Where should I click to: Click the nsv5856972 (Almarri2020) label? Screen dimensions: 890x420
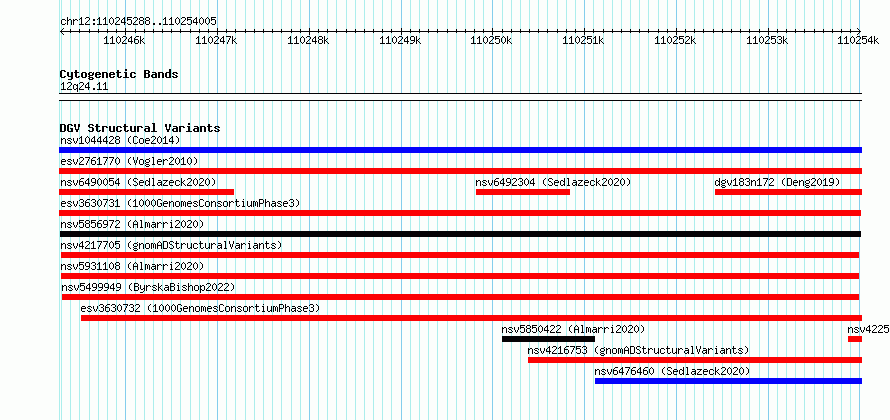click(132, 224)
